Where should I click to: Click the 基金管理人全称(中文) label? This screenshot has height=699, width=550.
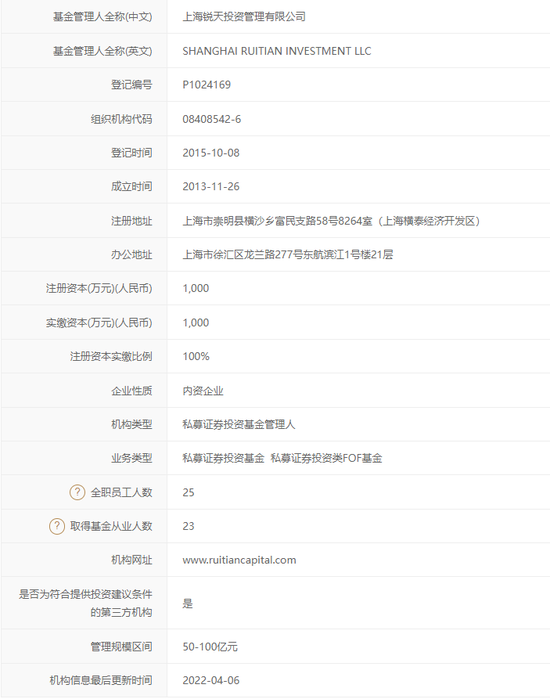pos(103,17)
